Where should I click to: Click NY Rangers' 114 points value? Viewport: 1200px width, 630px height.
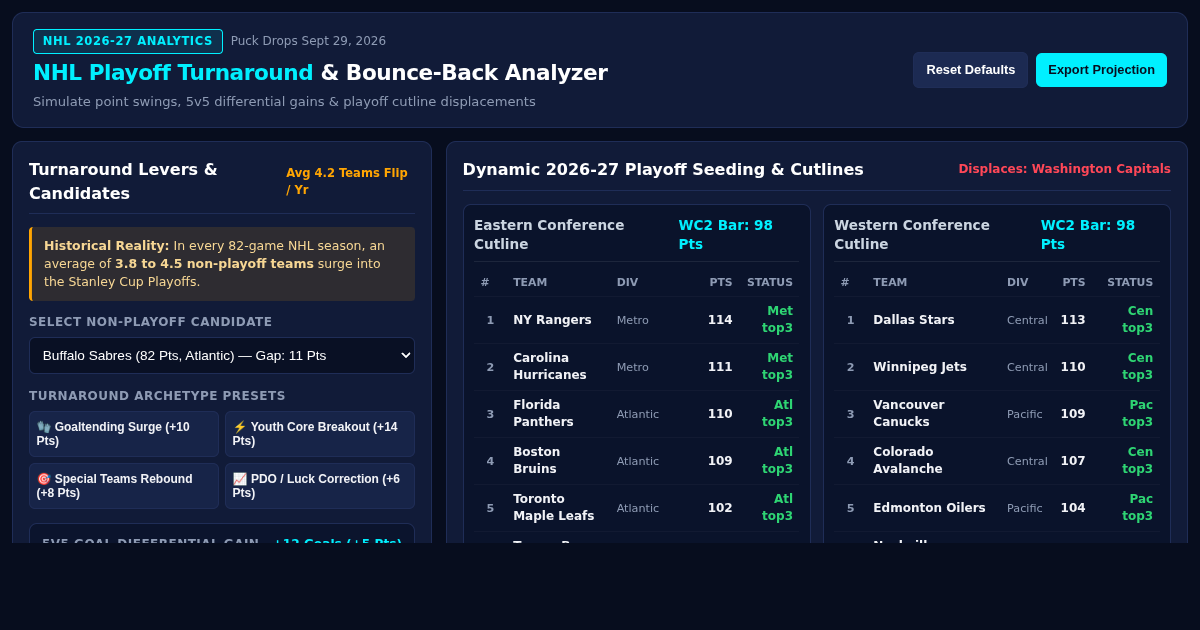(x=720, y=320)
